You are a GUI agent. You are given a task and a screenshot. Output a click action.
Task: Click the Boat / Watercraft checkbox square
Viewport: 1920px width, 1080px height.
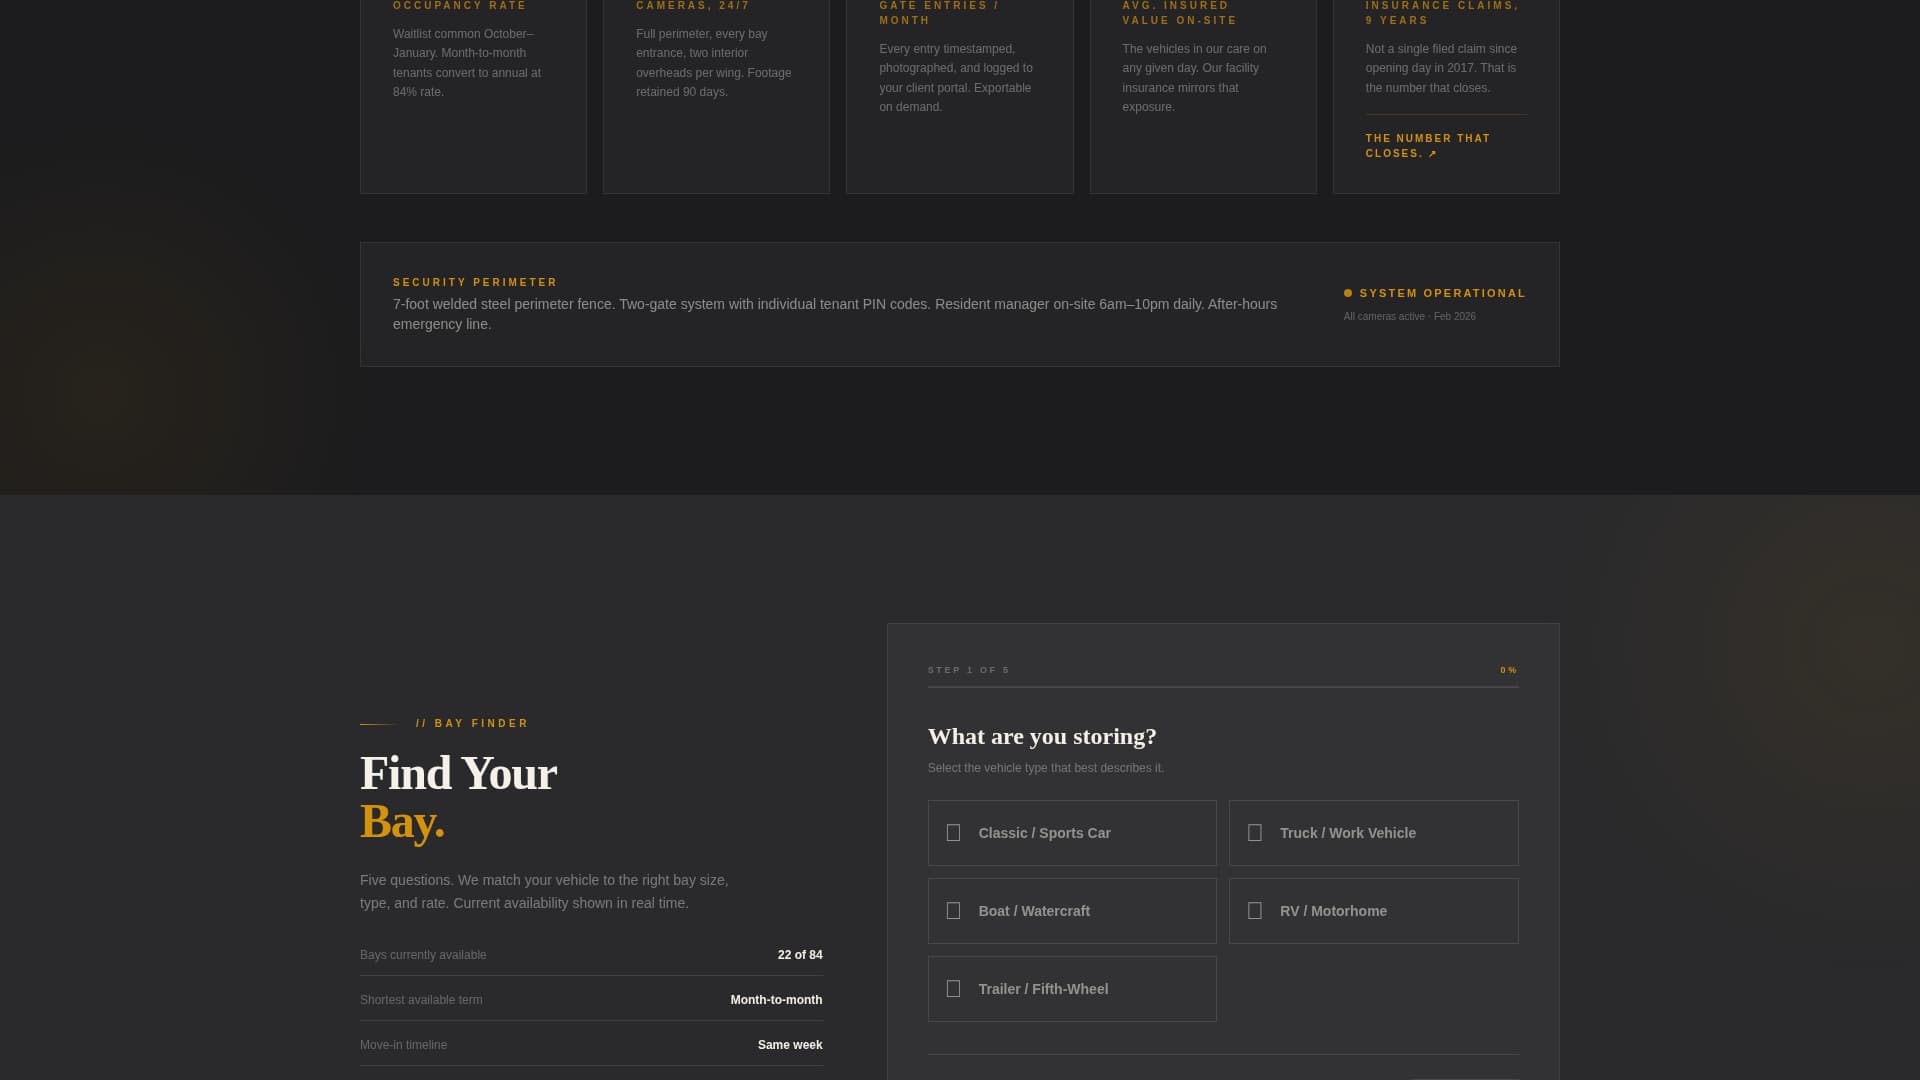point(953,910)
